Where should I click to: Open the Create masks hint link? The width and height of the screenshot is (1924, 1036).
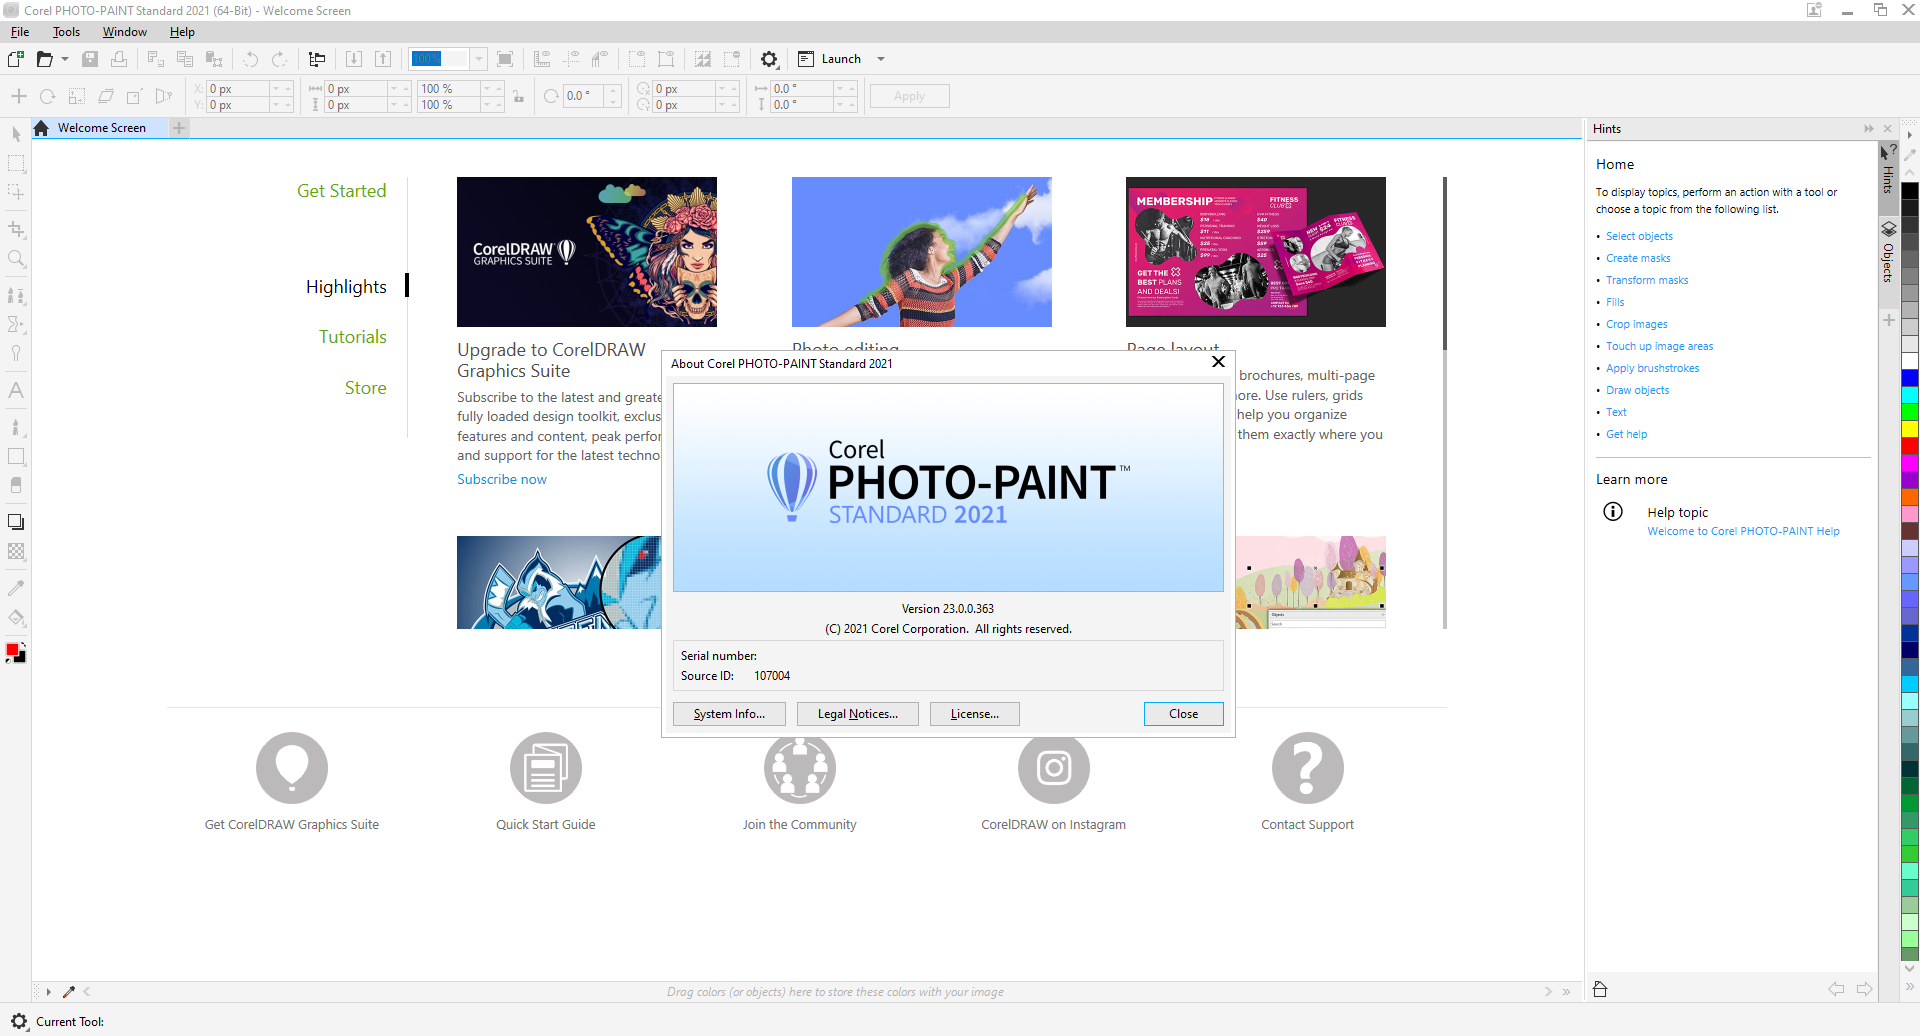(x=1638, y=259)
